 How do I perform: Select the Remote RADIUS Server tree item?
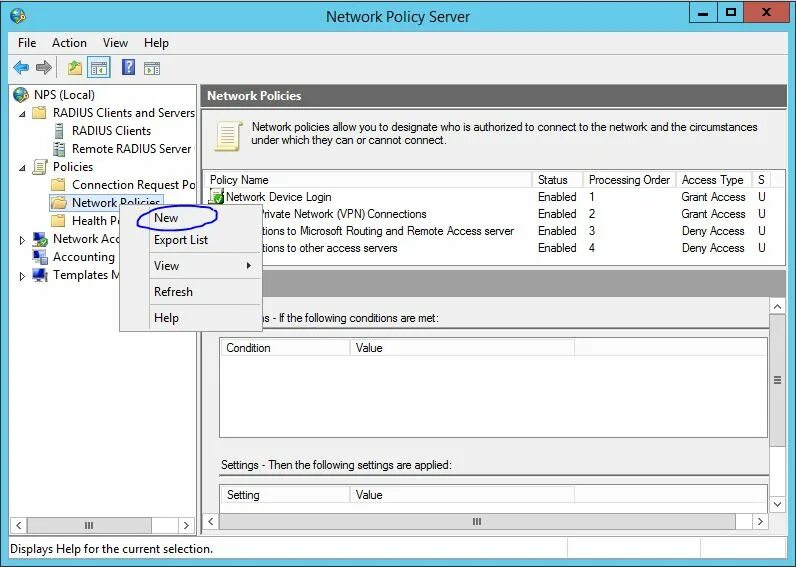click(x=131, y=149)
